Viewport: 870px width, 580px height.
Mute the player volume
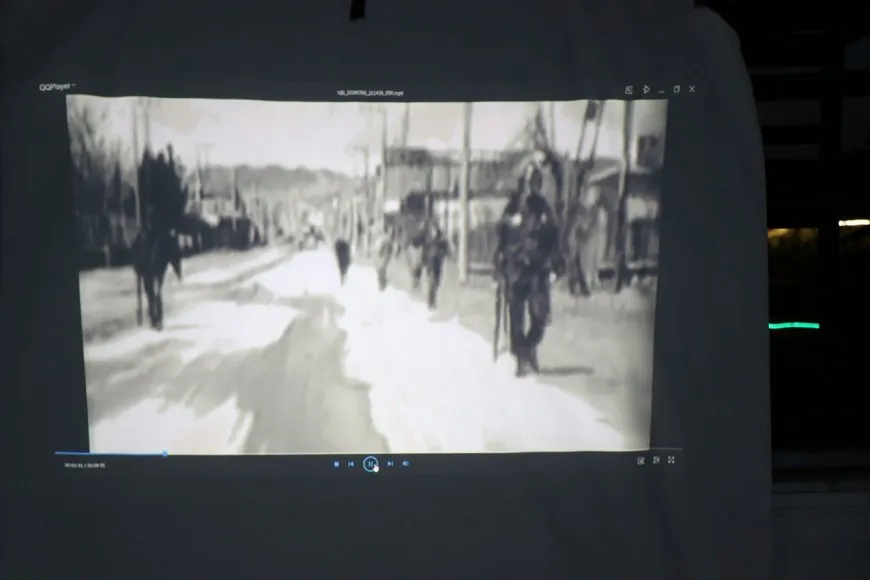click(406, 463)
